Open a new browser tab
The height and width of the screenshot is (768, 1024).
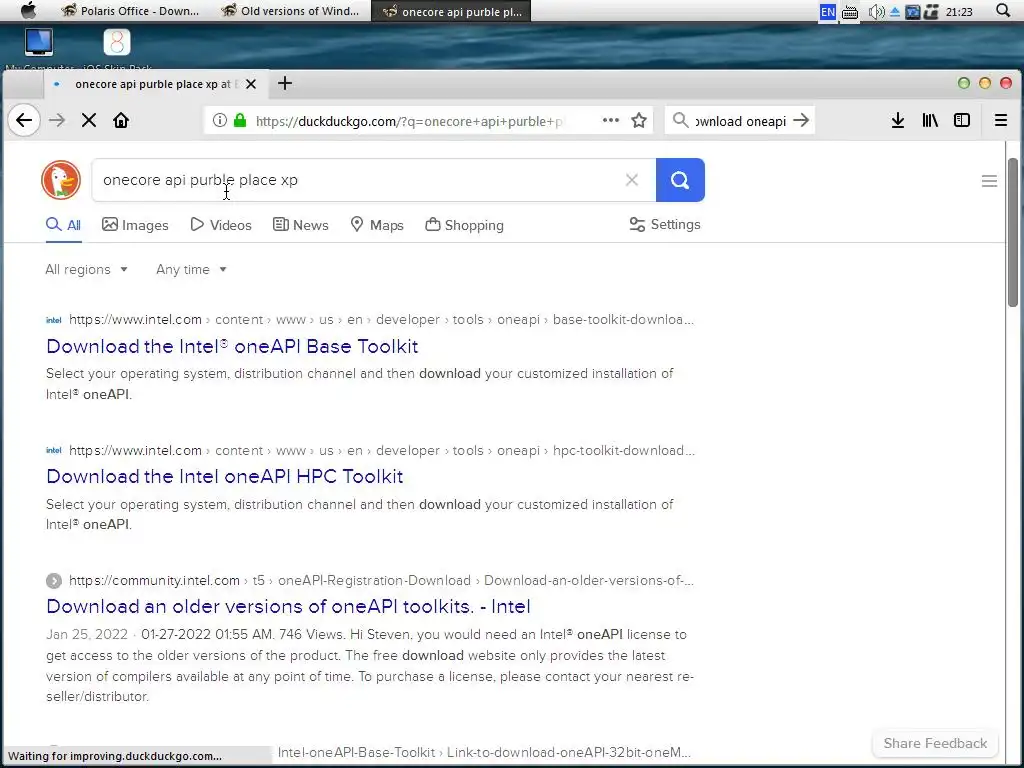[x=285, y=83]
